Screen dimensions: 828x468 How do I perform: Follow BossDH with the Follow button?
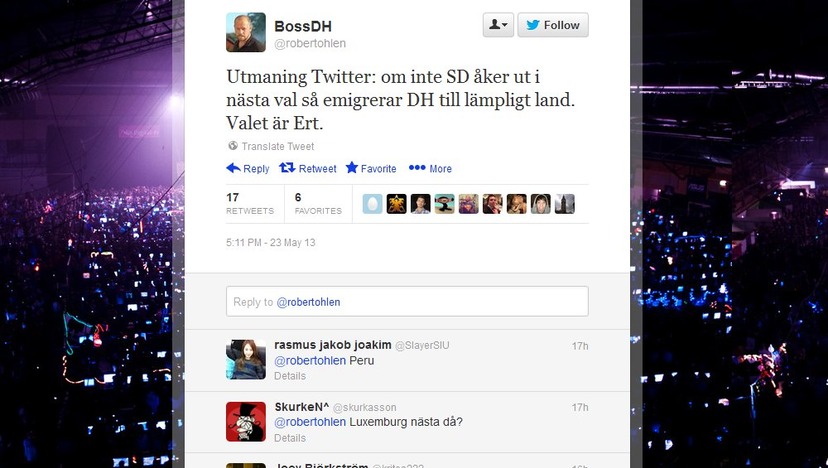pos(553,25)
